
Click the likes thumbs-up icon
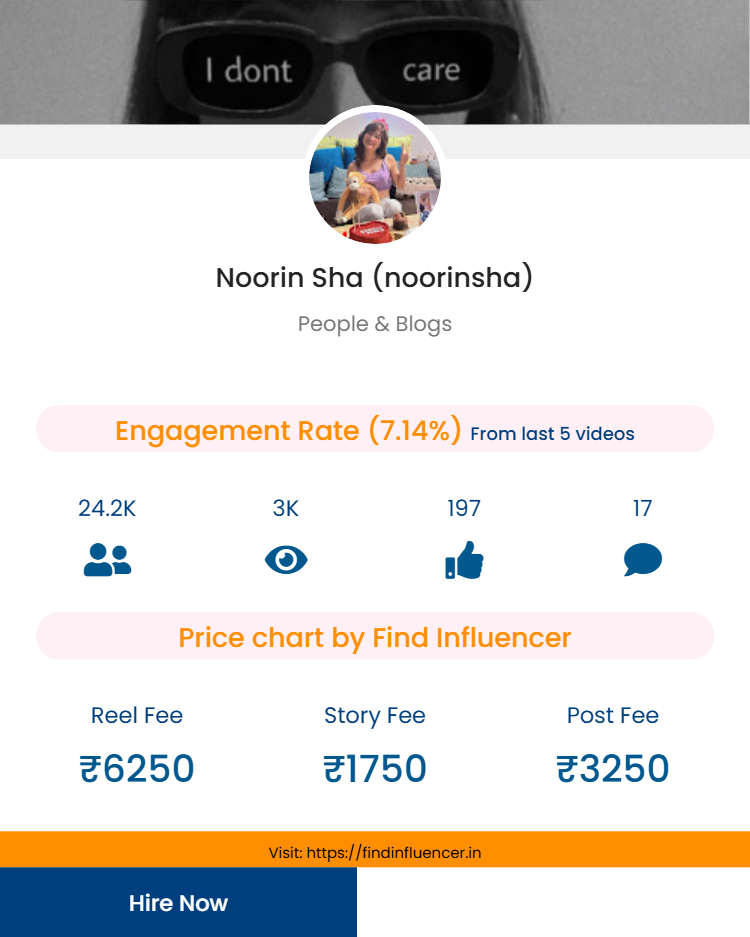464,560
